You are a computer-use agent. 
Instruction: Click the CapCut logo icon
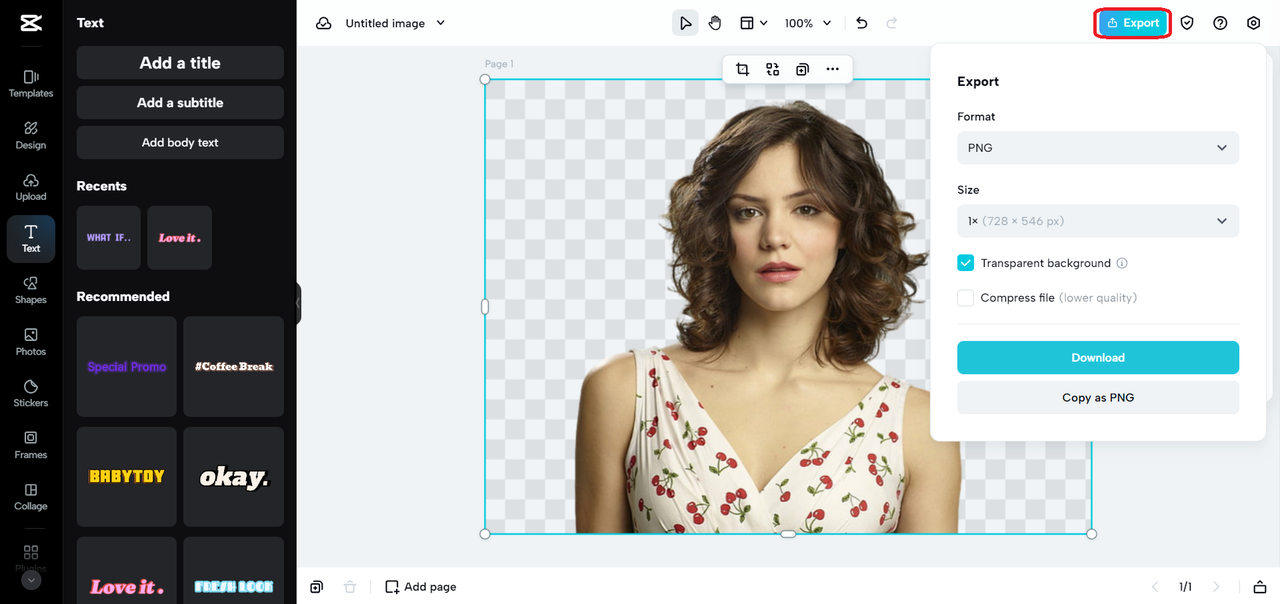tap(30, 24)
